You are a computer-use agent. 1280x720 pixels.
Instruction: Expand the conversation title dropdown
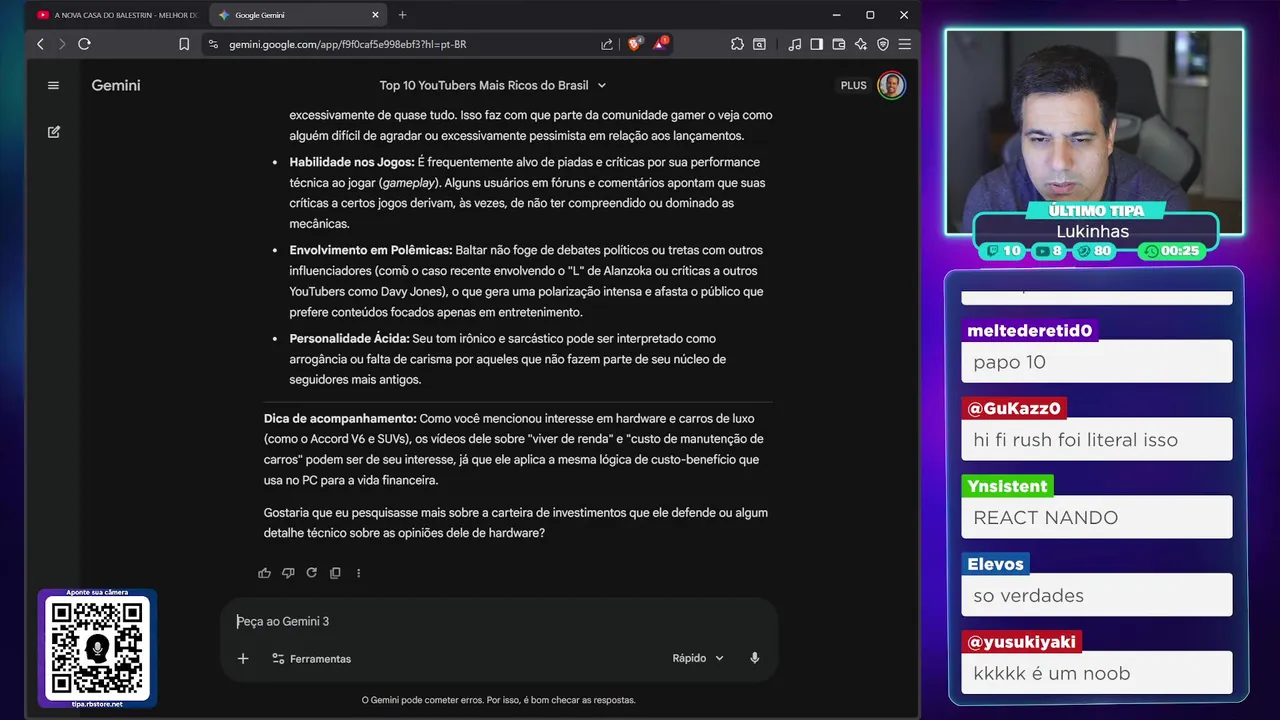coord(601,86)
